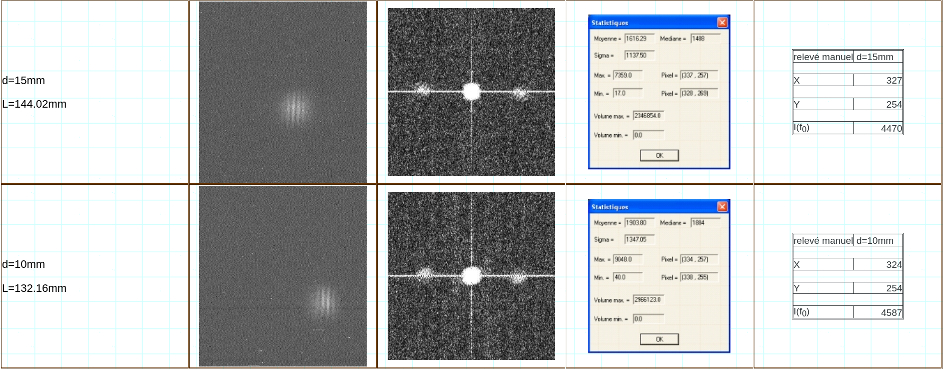Image resolution: width=943 pixels, height=369 pixels.
Task: Click the Volume max field showing 2966123.0
Action: click(x=648, y=299)
